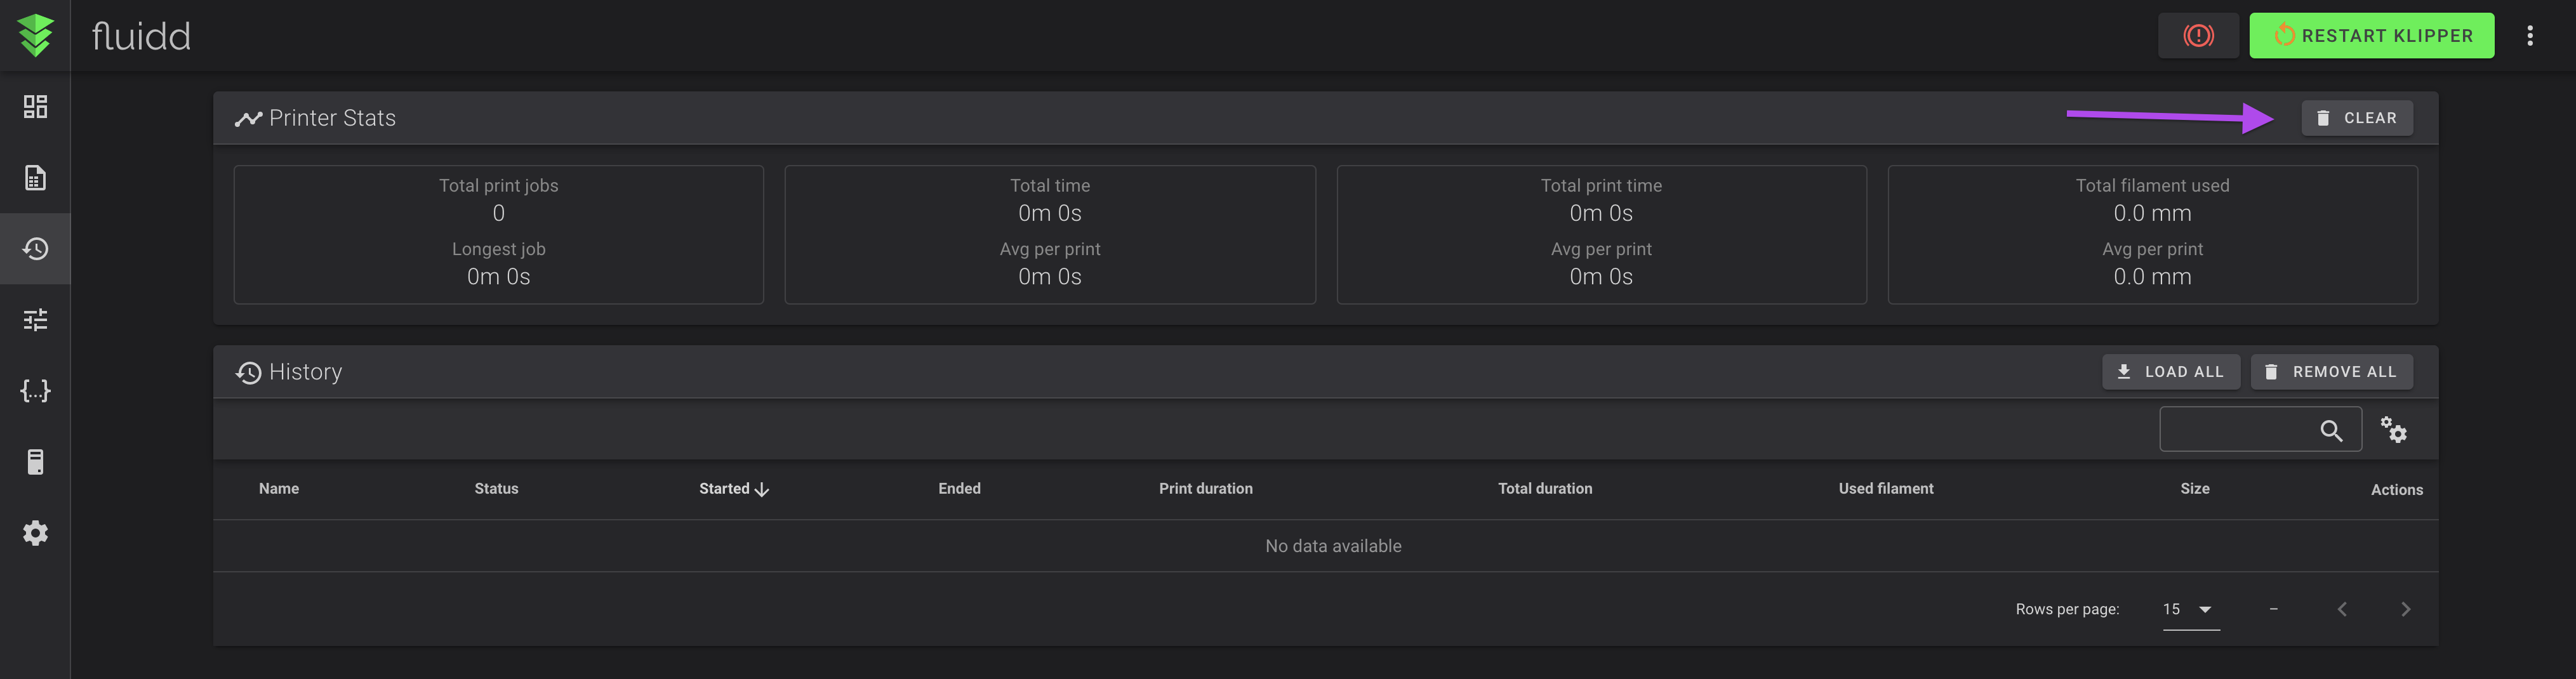The image size is (2576, 679).
Task: Click the History panel header
Action: point(305,371)
